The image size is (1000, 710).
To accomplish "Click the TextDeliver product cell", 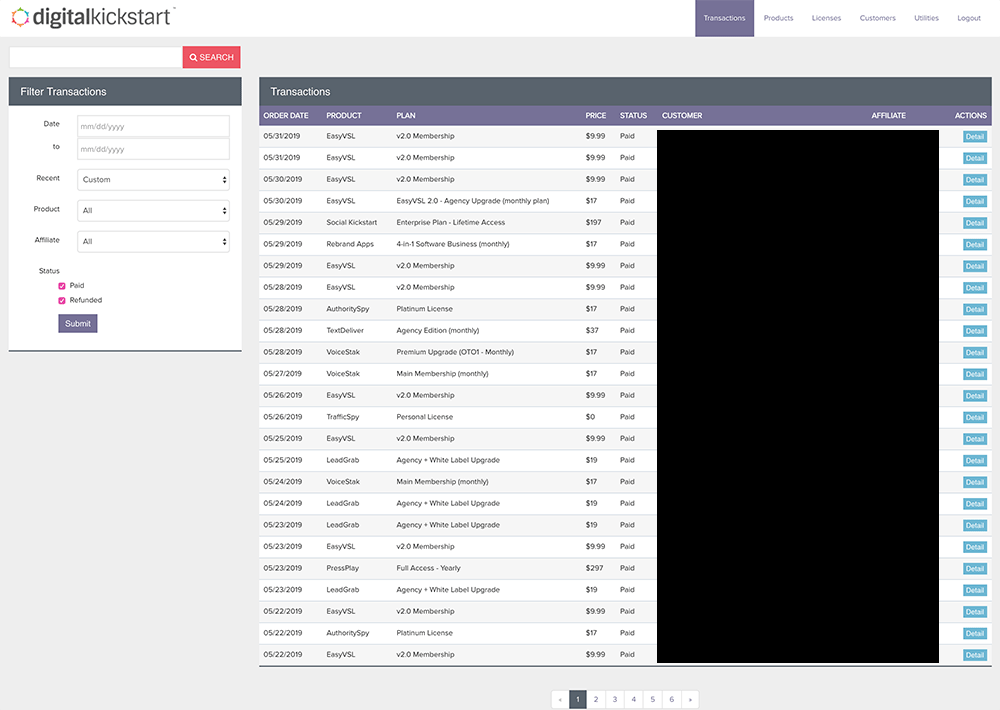I will (345, 330).
